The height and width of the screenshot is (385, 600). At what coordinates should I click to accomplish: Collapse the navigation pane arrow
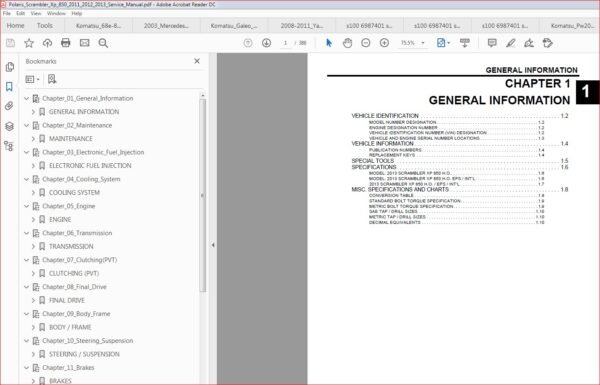point(213,245)
